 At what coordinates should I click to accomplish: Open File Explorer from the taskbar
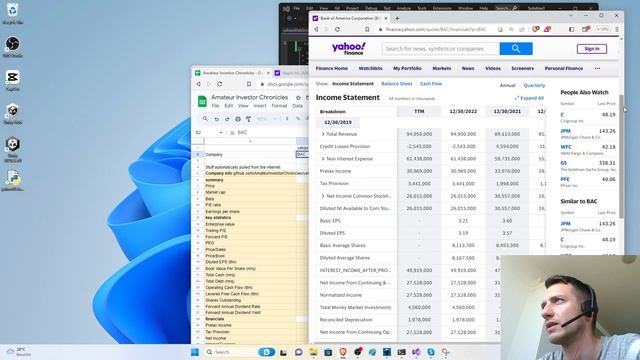[313, 352]
